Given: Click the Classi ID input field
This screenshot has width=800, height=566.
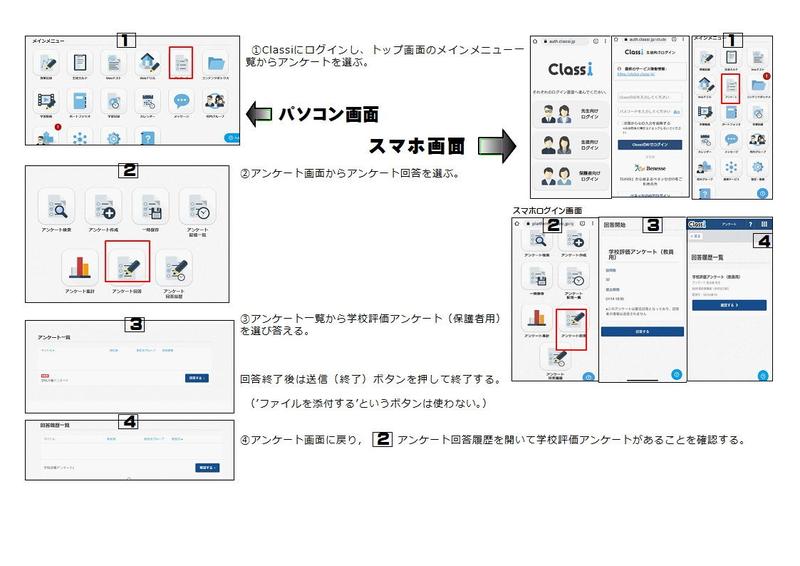Looking at the screenshot, I should pos(651,96).
